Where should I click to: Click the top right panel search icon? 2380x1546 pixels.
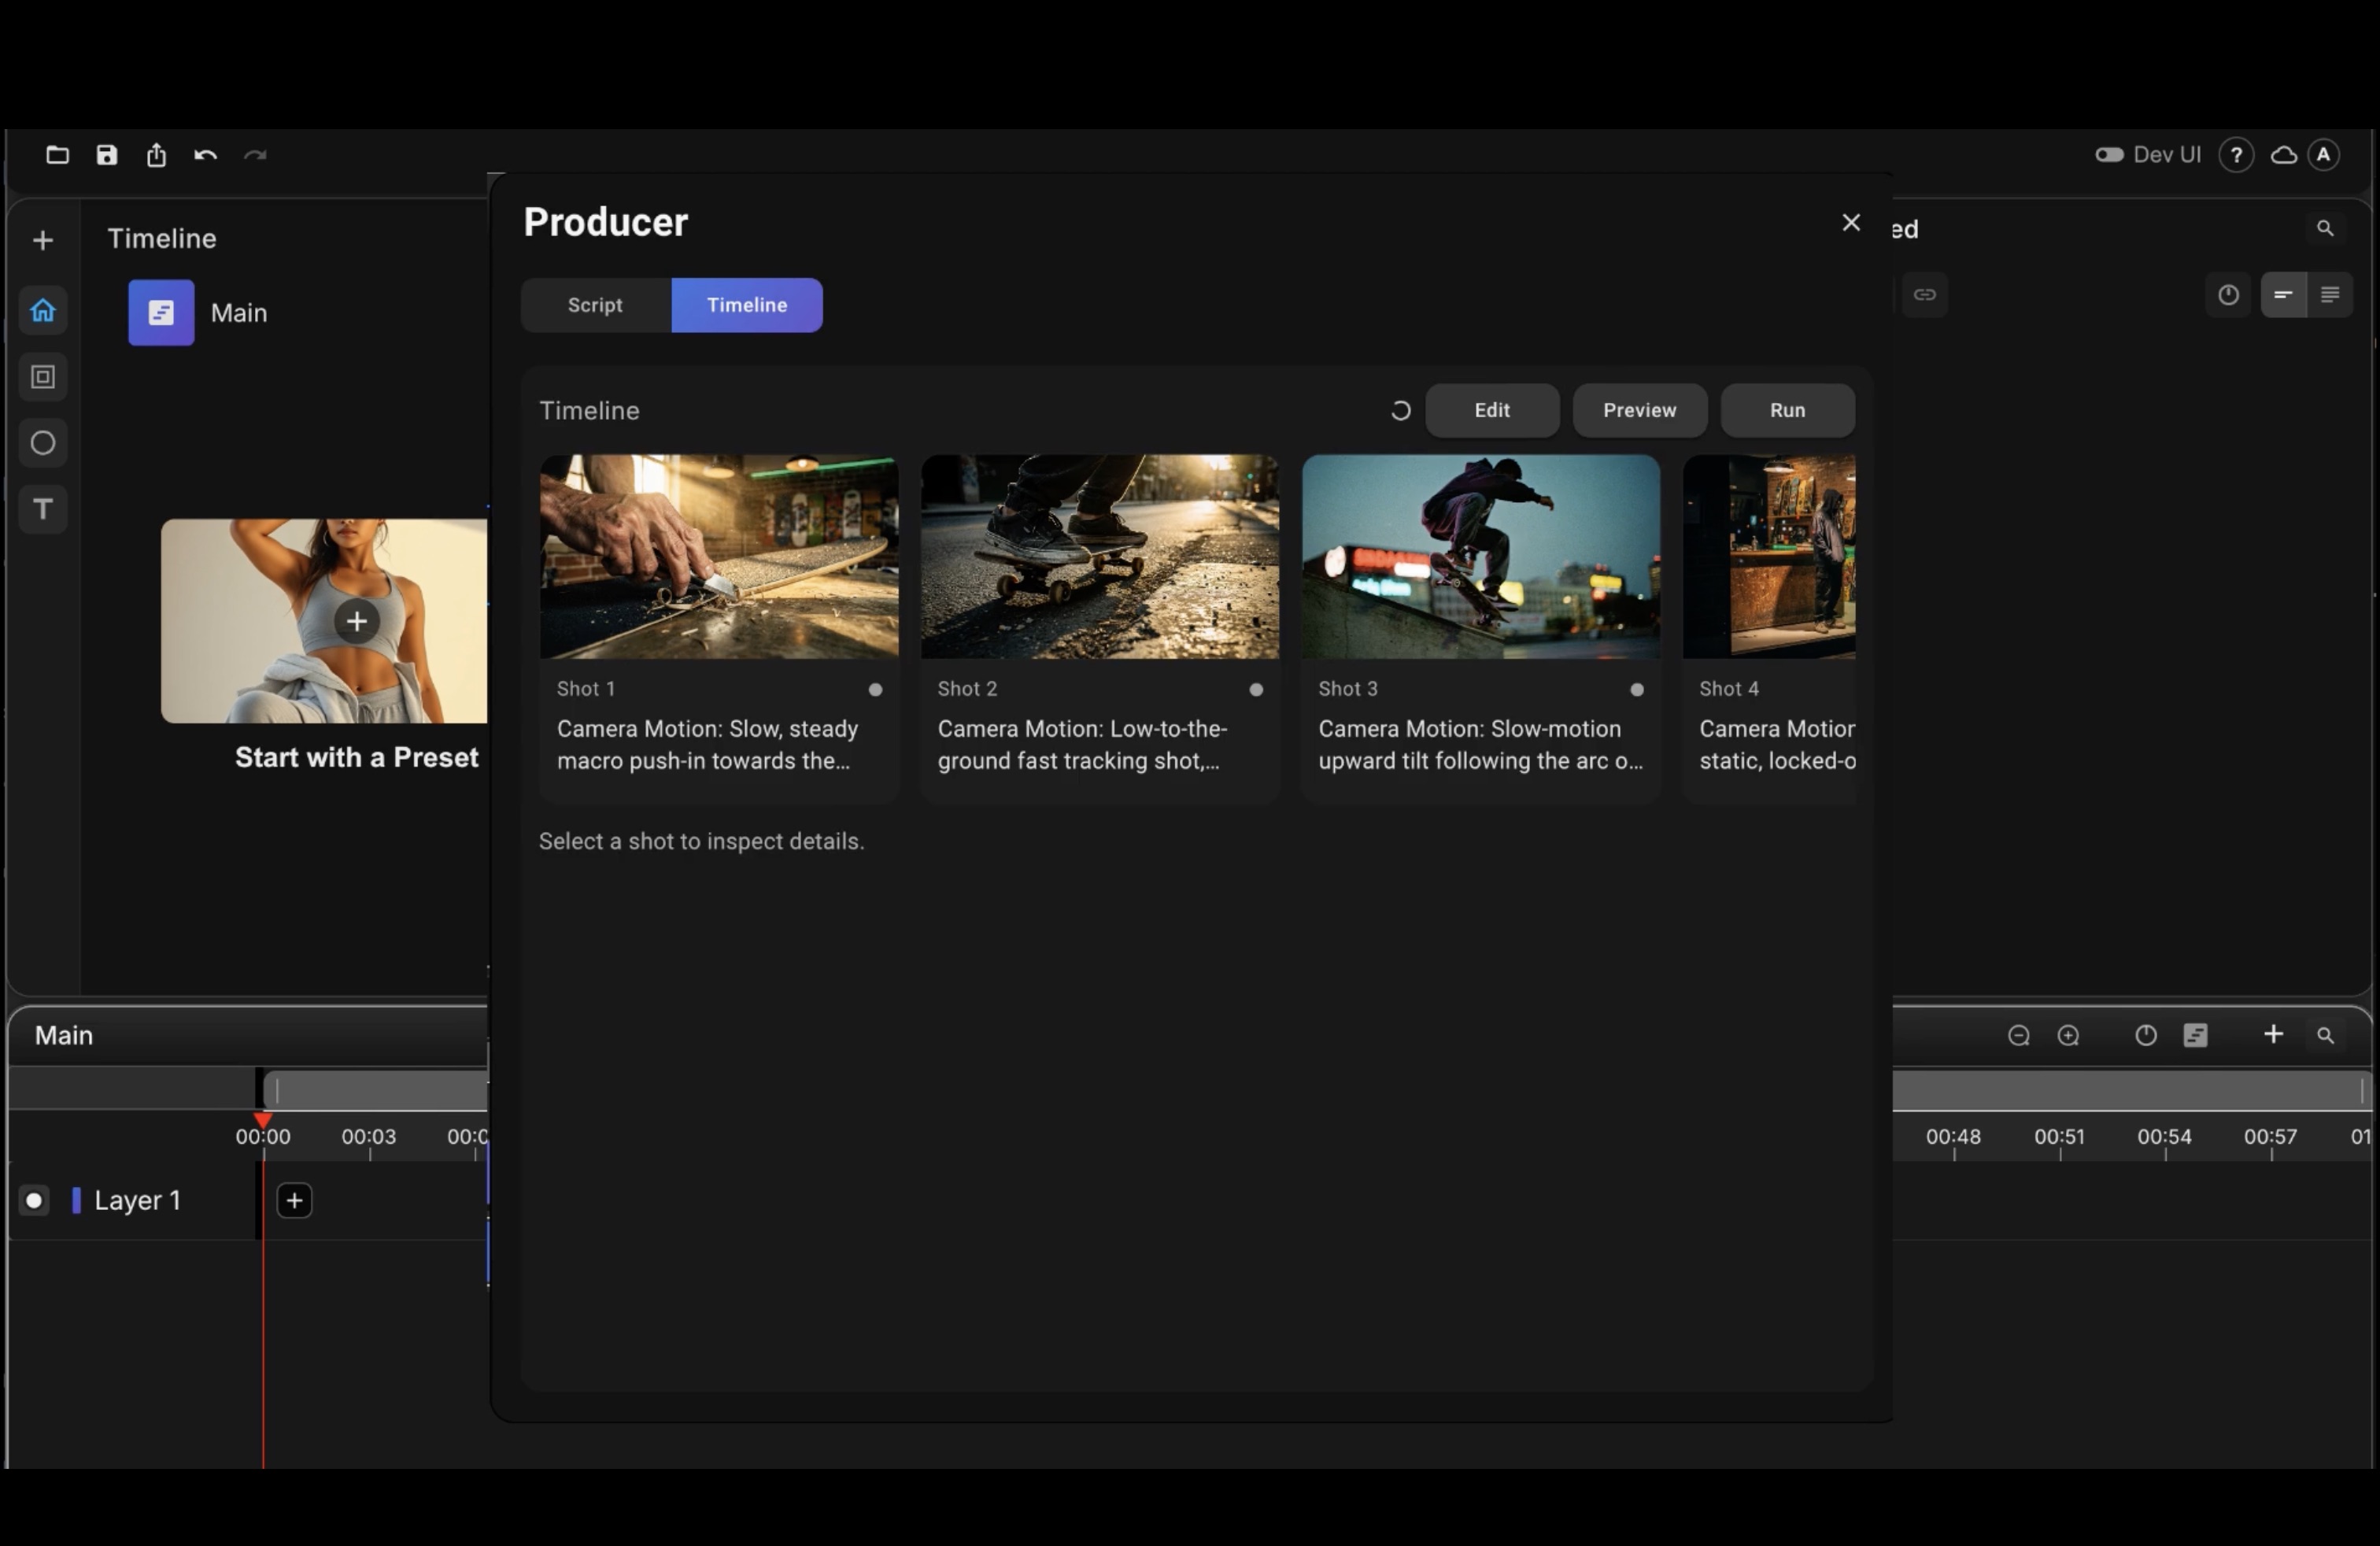pyautogui.click(x=2325, y=229)
